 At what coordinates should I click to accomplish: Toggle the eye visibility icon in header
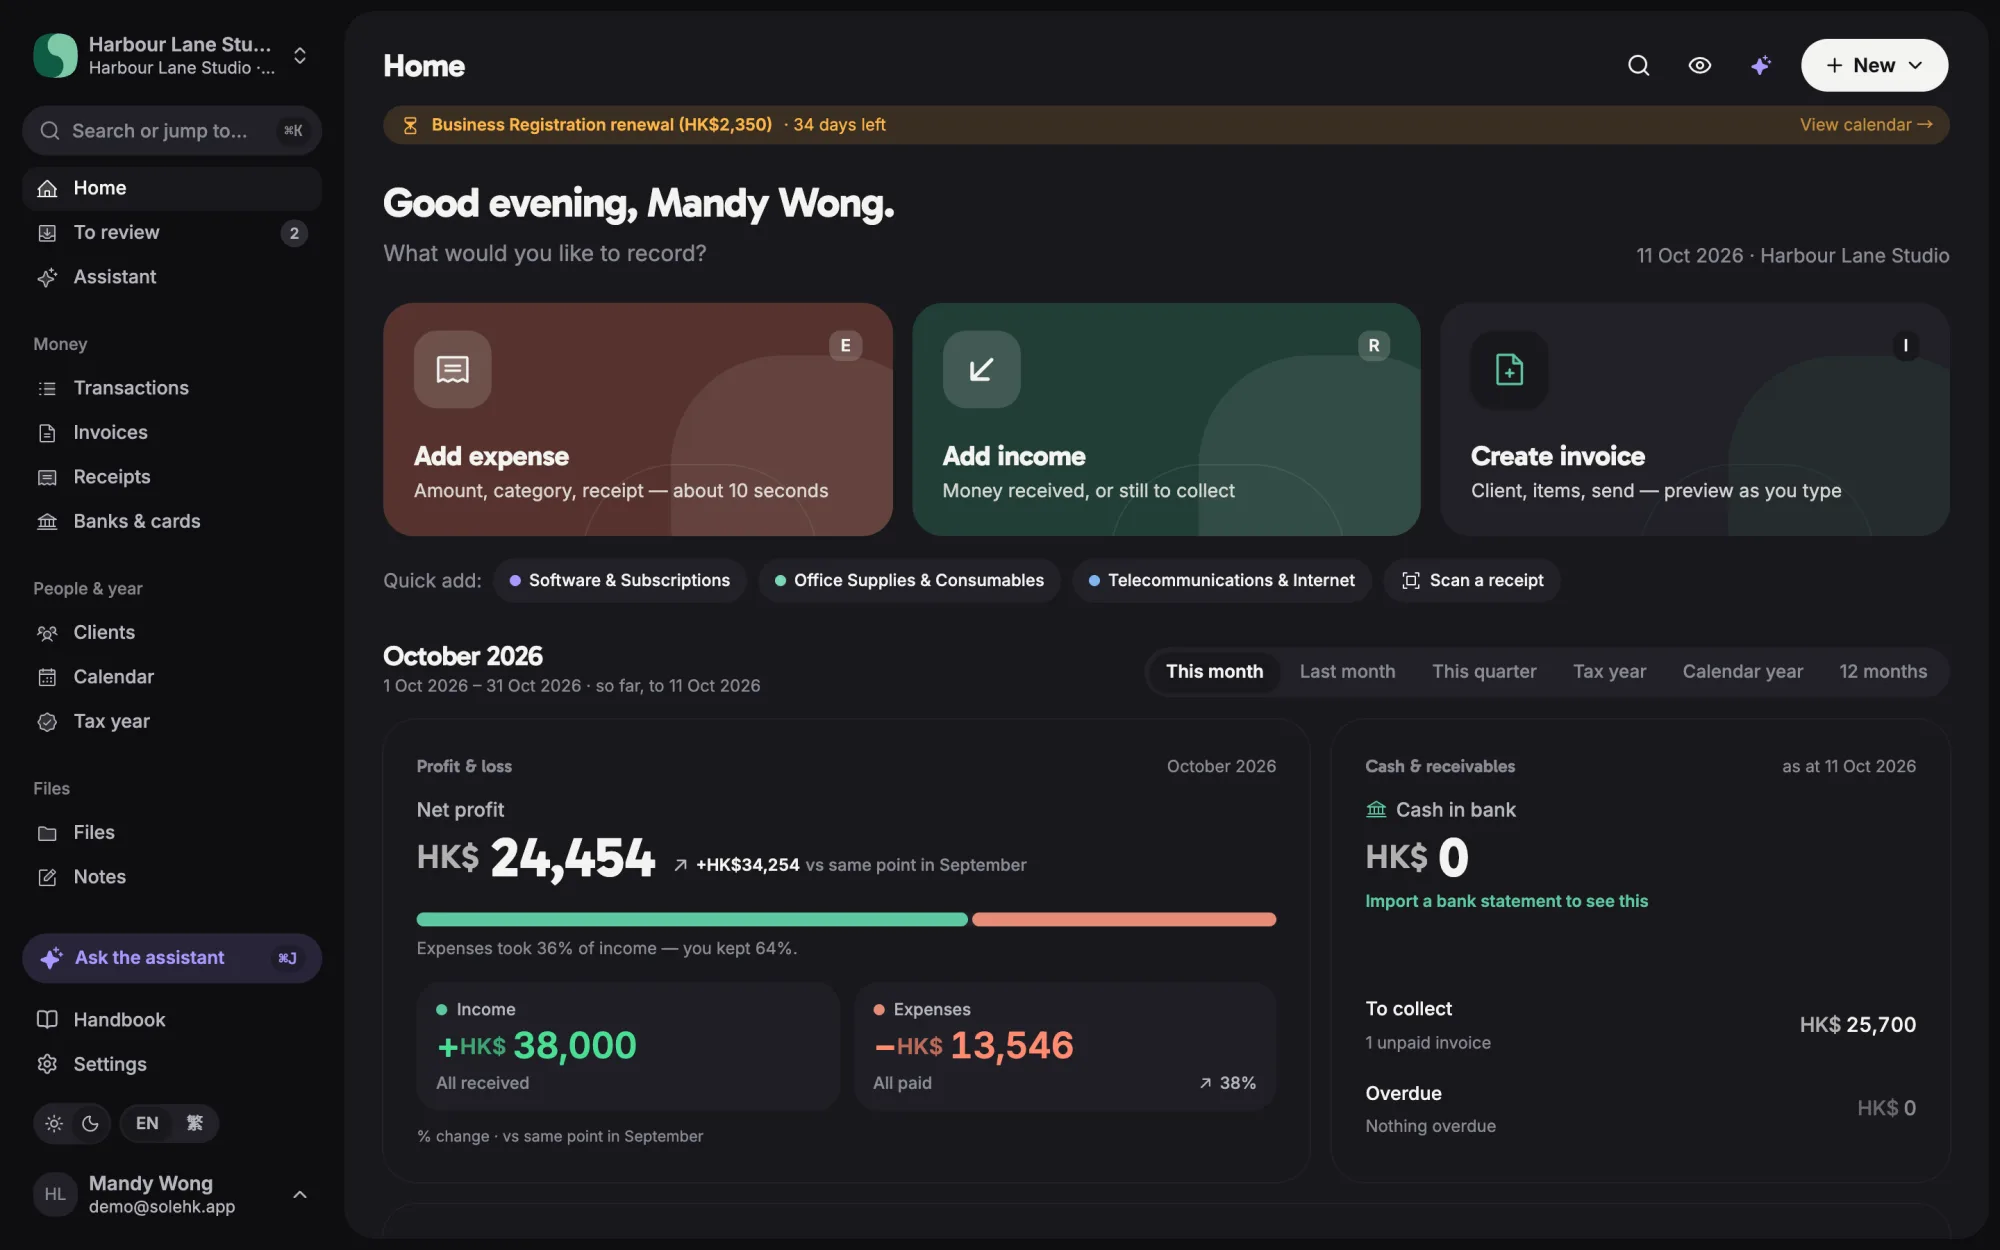click(1699, 65)
